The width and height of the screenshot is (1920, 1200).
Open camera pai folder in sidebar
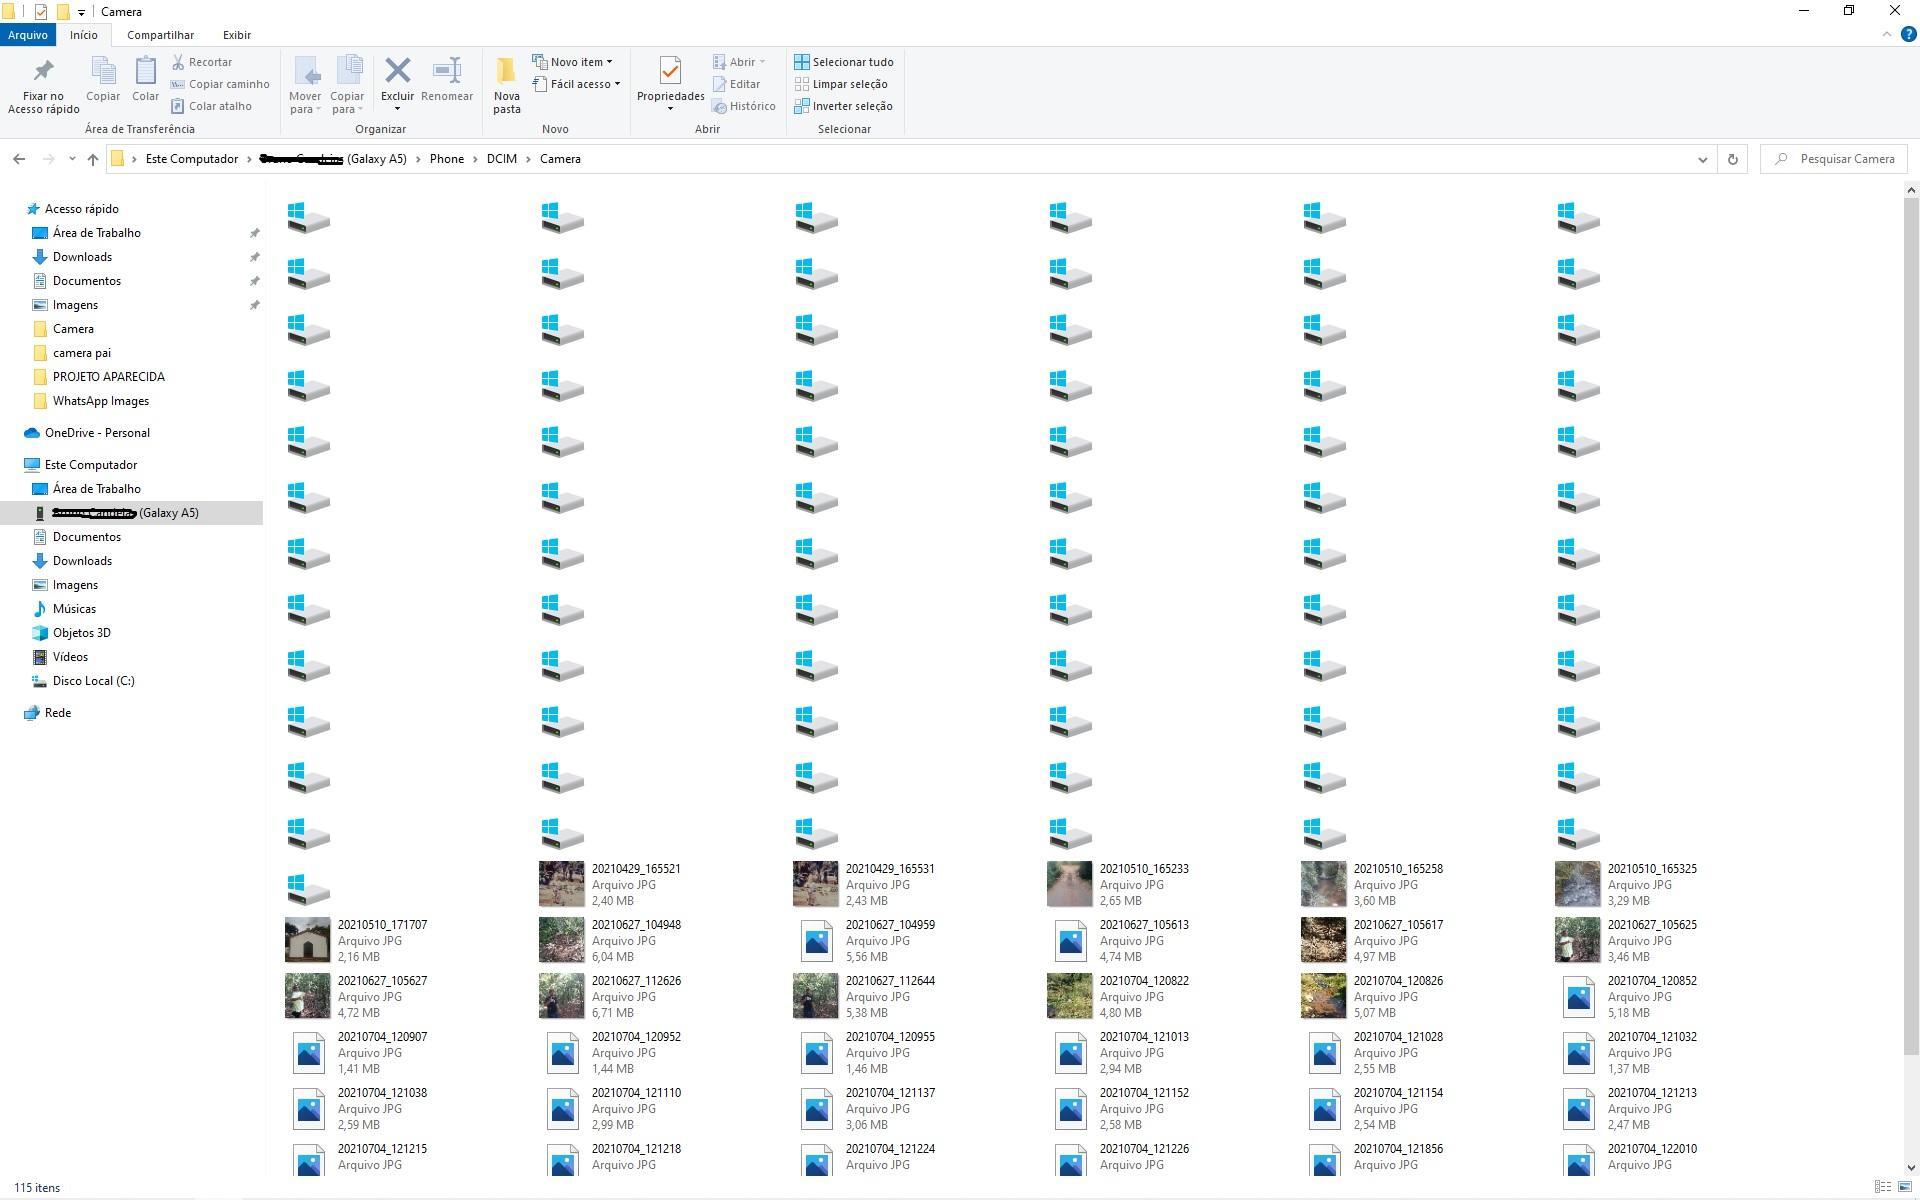82,353
